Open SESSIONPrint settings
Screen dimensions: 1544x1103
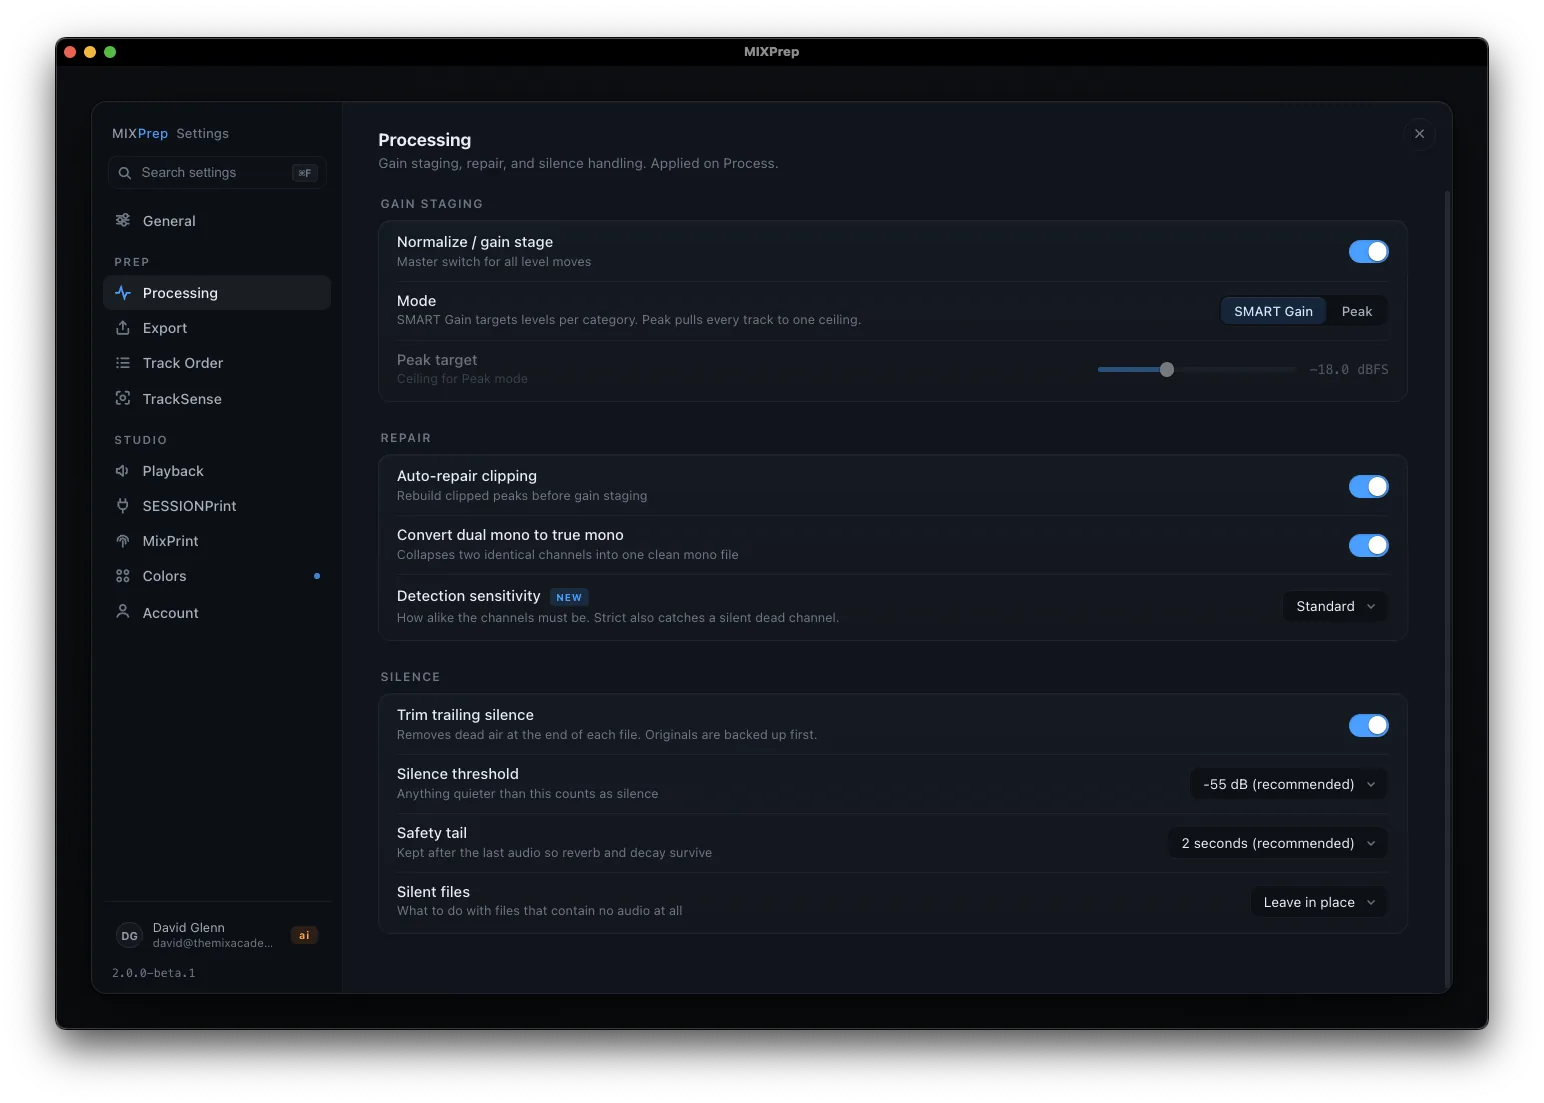click(217, 506)
